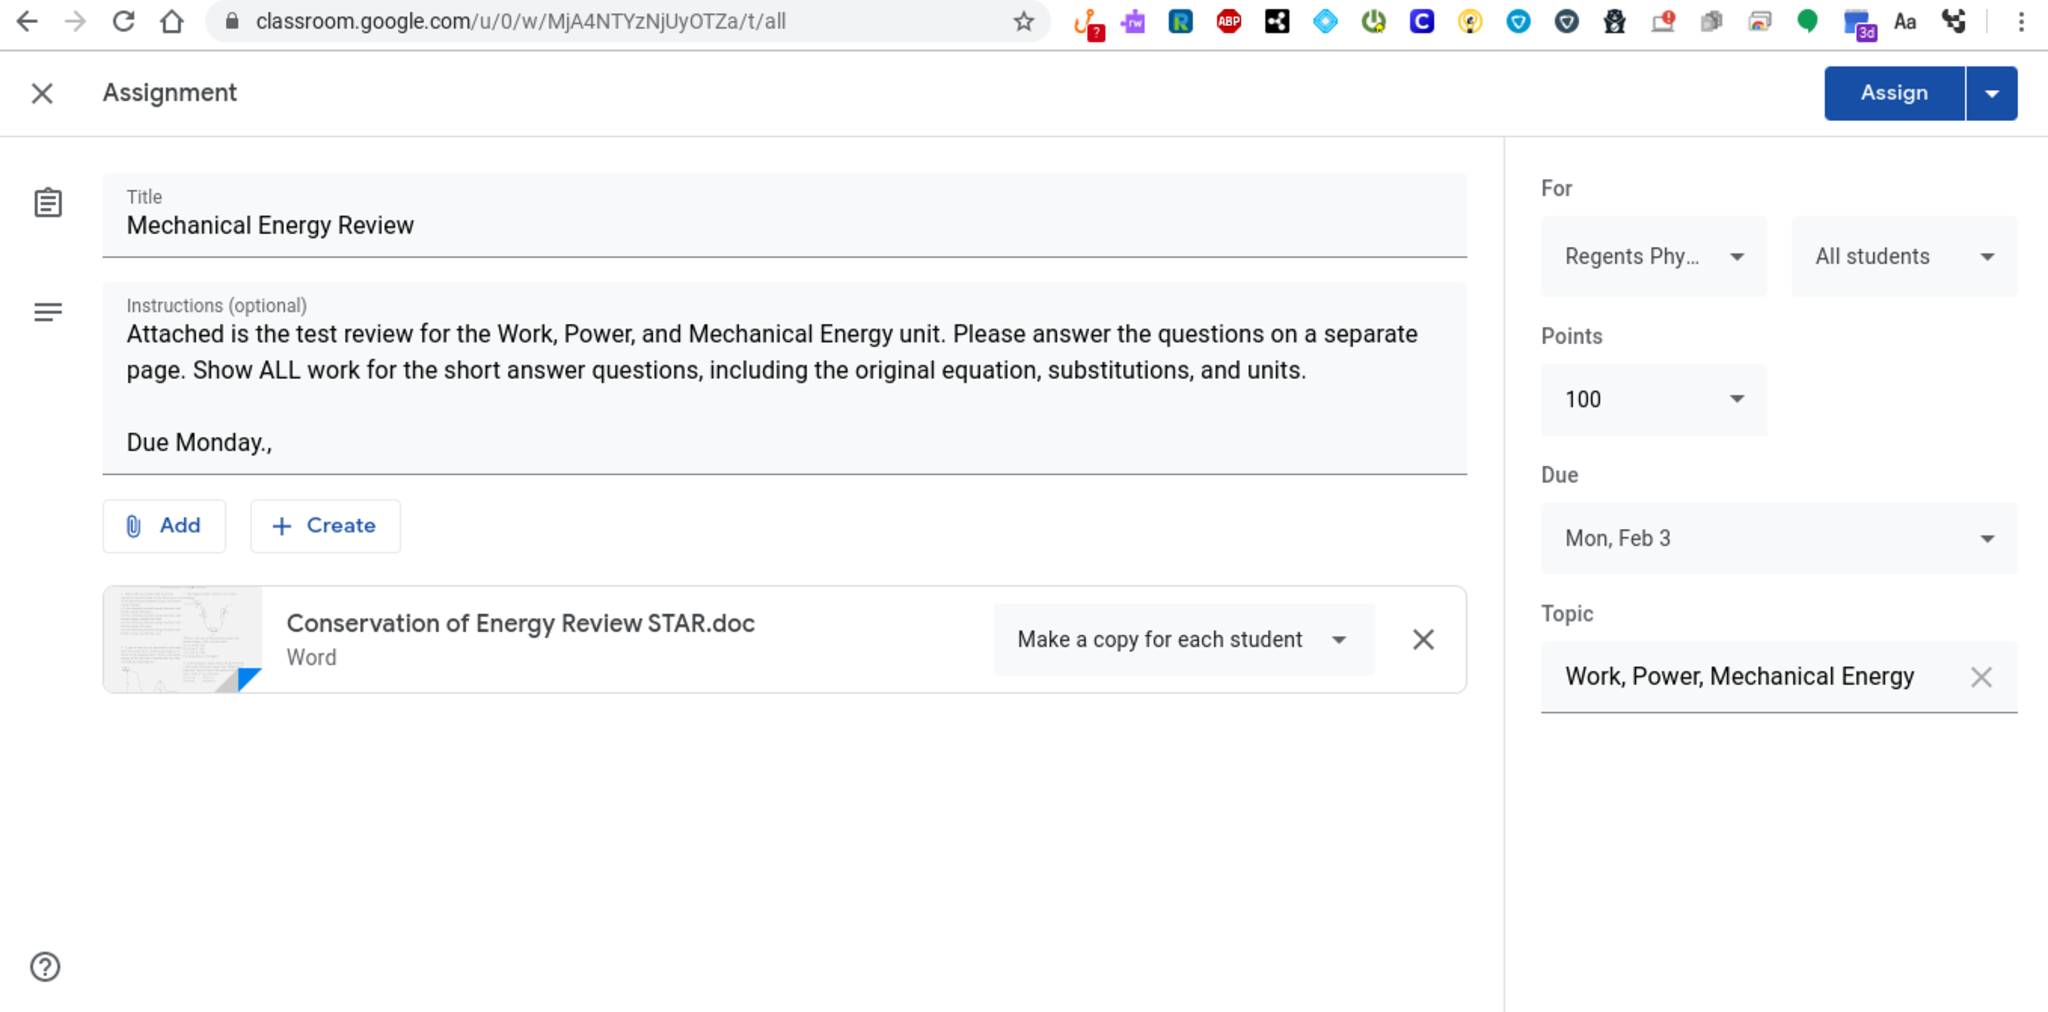Screen dimensions: 2048x1012
Task: Open the Mon, Feb 3 due date picker
Action: pos(1778,539)
